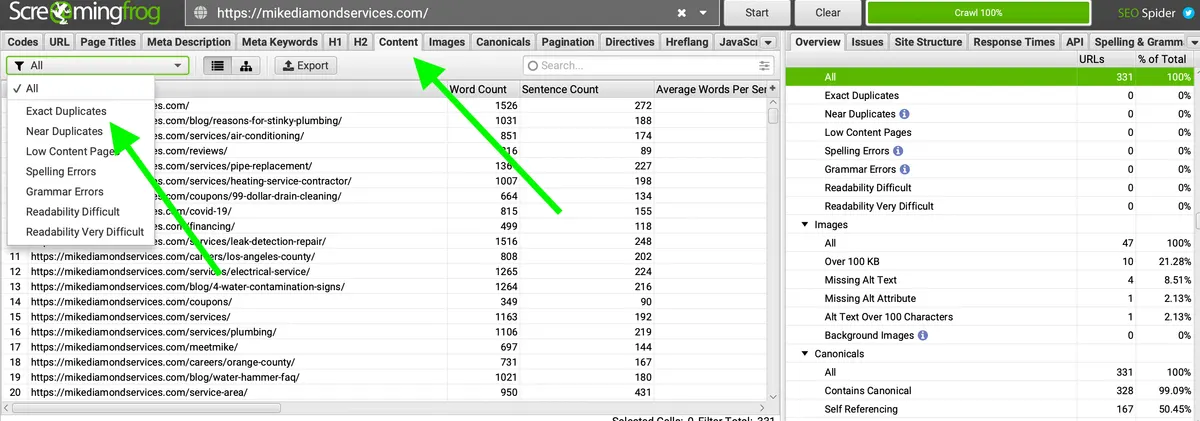Click the info icon beside Near Duplicates

pos(904,114)
